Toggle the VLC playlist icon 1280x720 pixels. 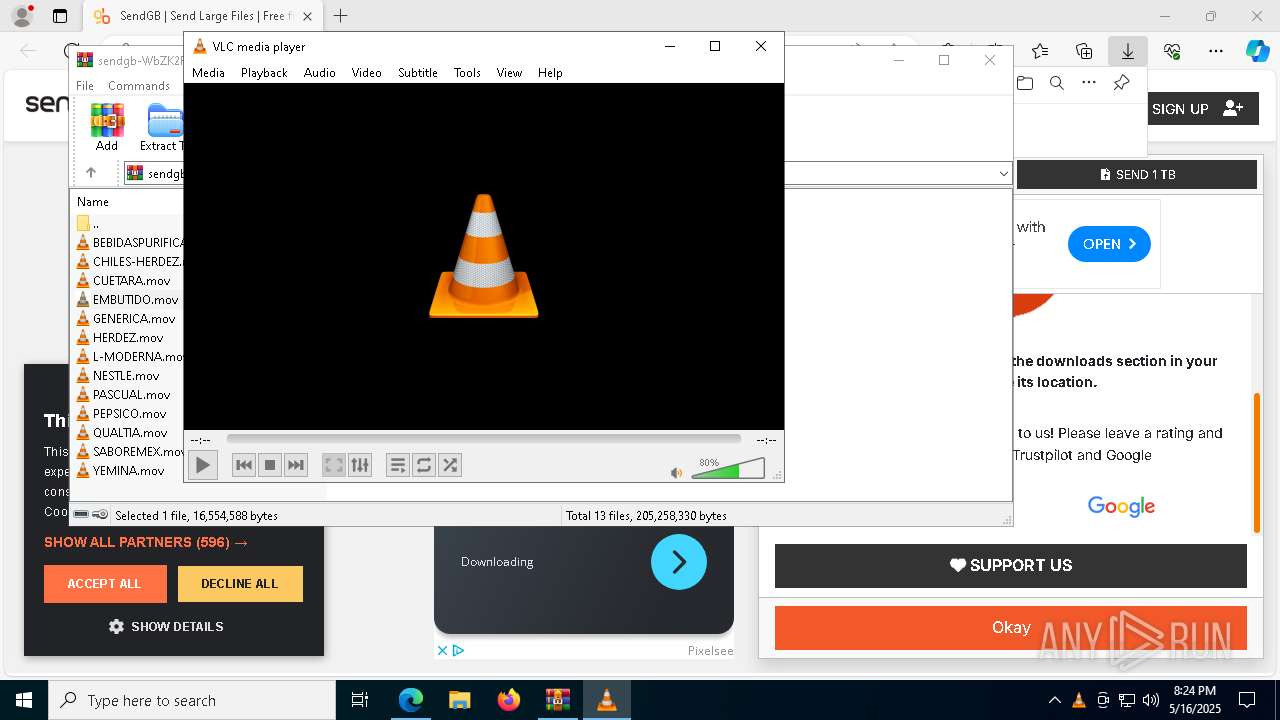click(398, 465)
